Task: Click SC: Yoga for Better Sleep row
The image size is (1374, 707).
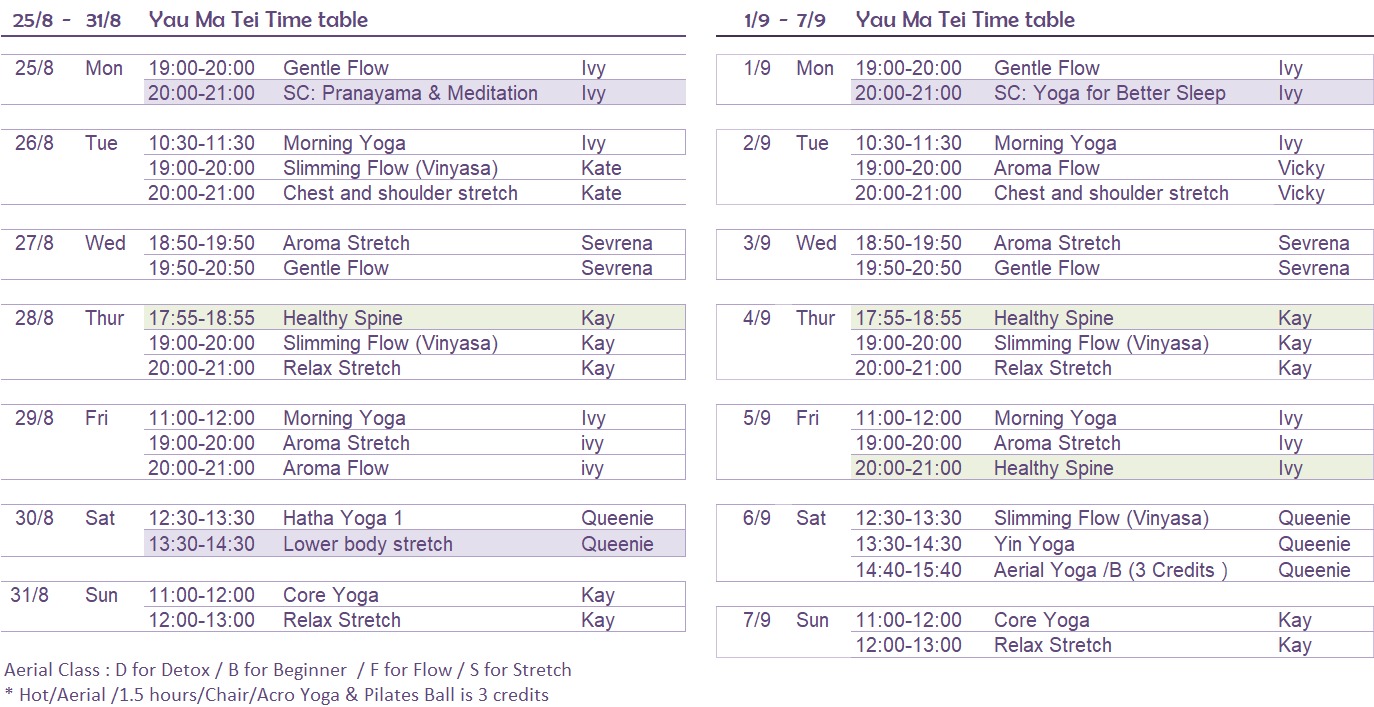Action: pos(1112,93)
